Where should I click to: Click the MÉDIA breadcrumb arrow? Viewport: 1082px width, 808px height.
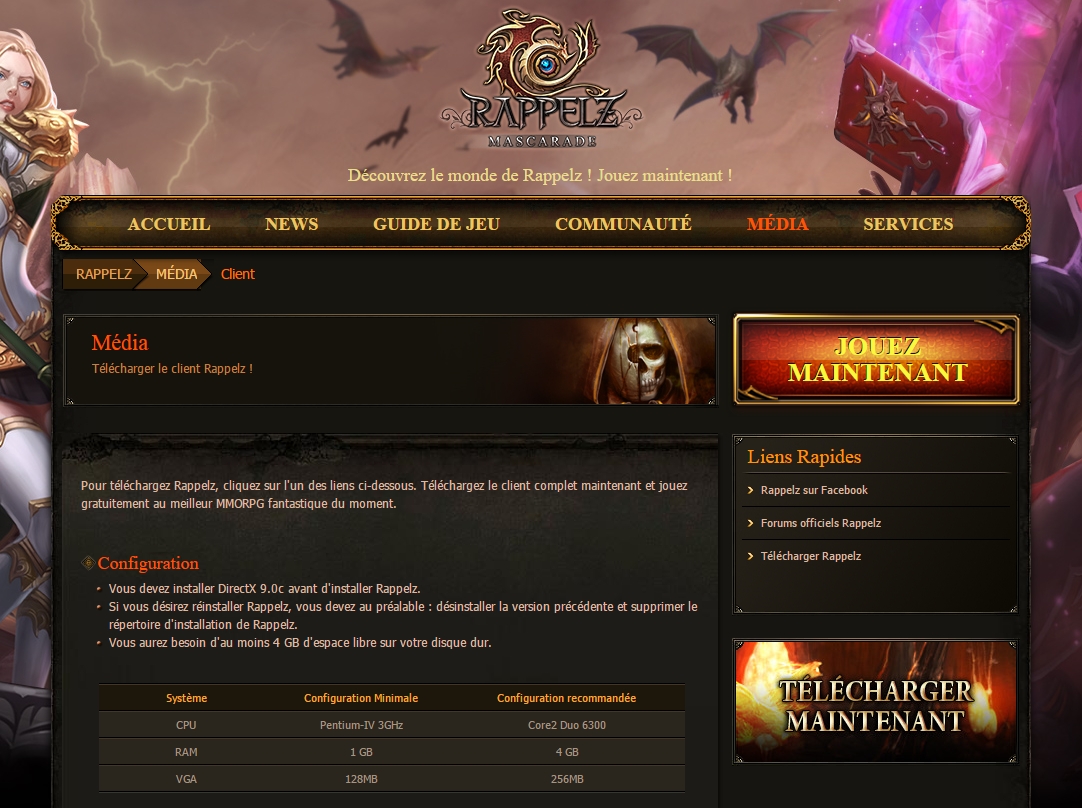pos(177,274)
